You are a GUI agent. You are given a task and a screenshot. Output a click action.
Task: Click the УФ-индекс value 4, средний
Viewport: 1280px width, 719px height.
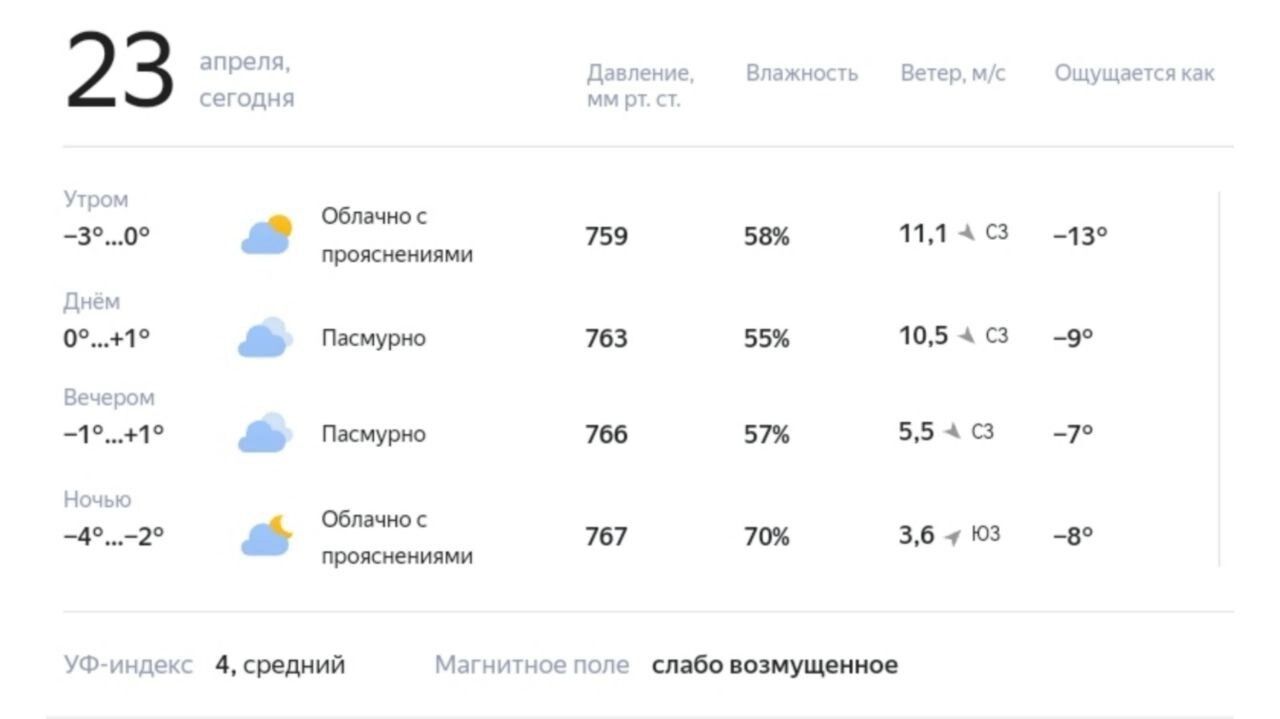tap(280, 664)
